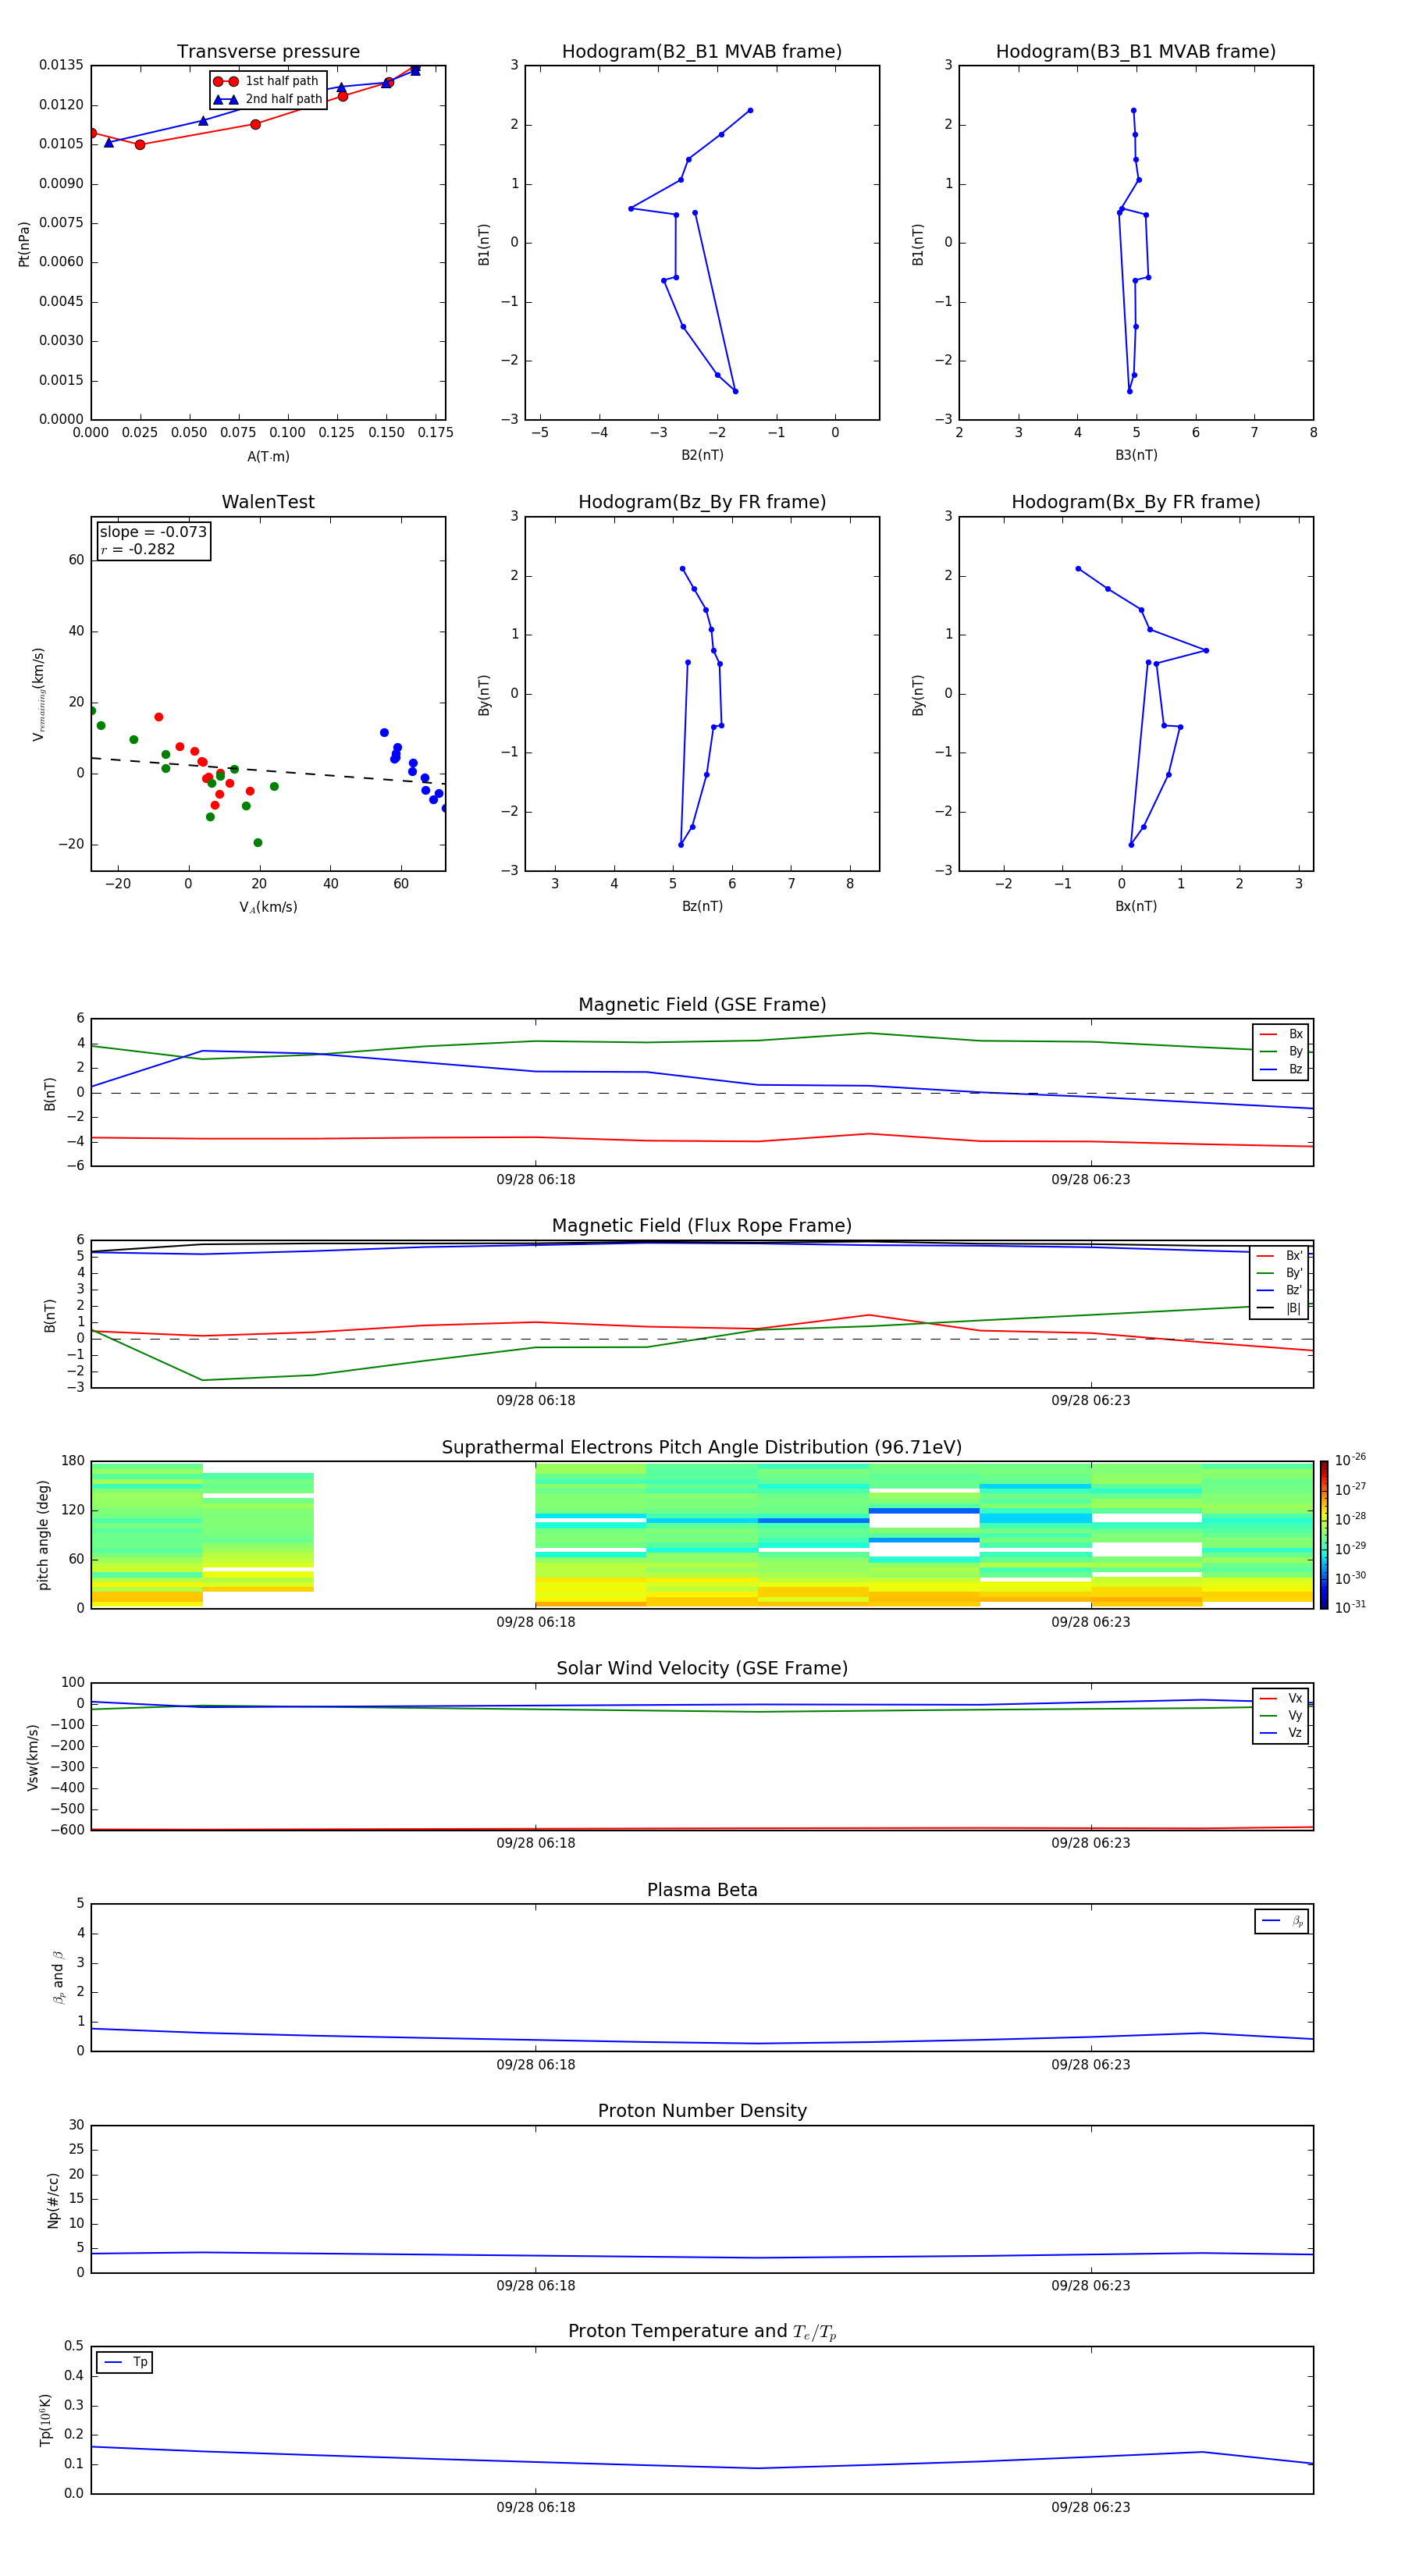
Task: Click the Suprathermal Electrons Pitch Angle Distribution title
Action: (702, 1448)
